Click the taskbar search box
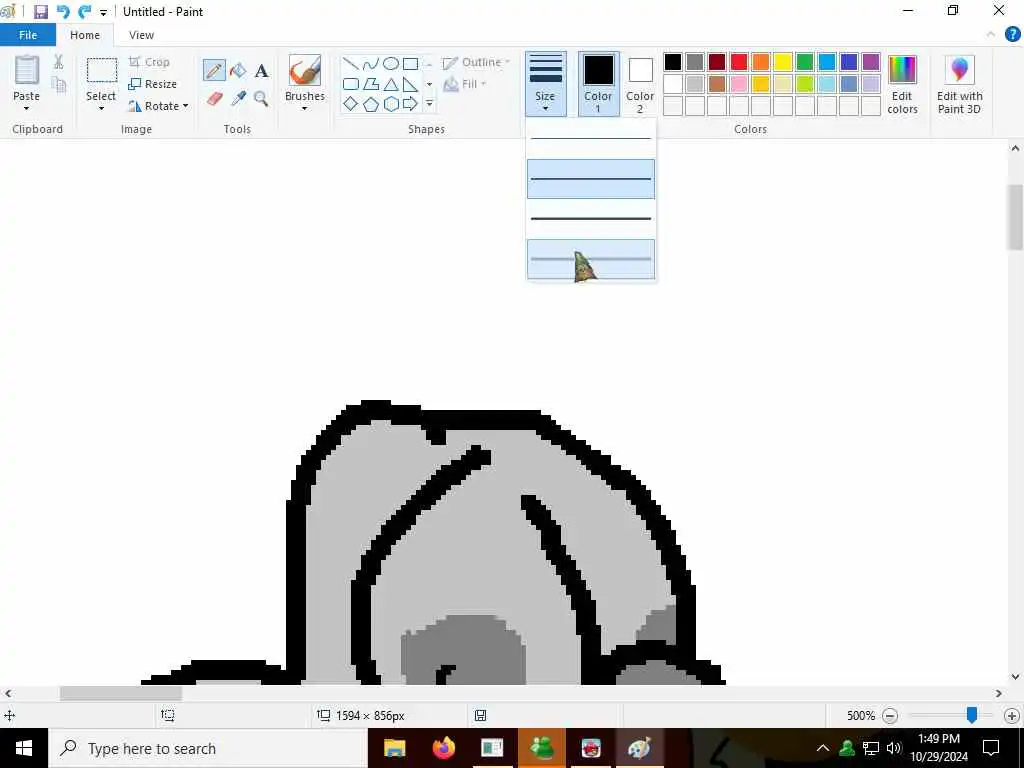The height and width of the screenshot is (768, 1024). pyautogui.click(x=208, y=748)
